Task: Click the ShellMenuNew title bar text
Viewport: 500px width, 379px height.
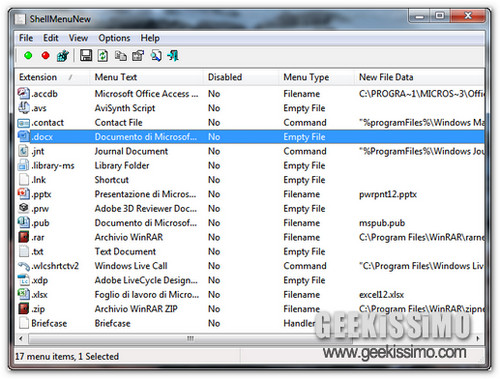Action: point(60,19)
